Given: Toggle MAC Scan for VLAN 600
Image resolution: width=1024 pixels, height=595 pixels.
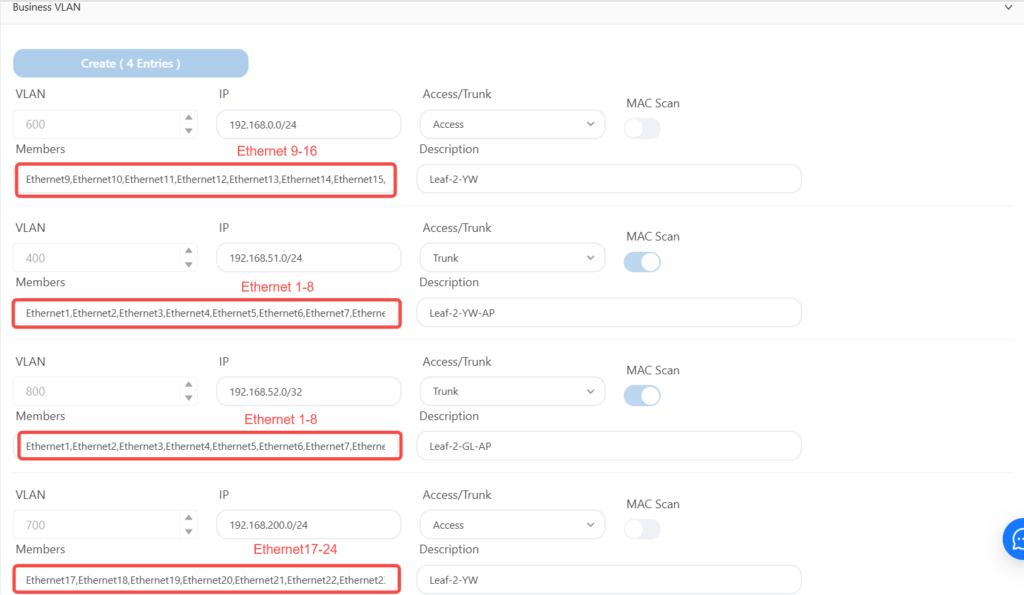Looking at the screenshot, I should [x=642, y=129].
